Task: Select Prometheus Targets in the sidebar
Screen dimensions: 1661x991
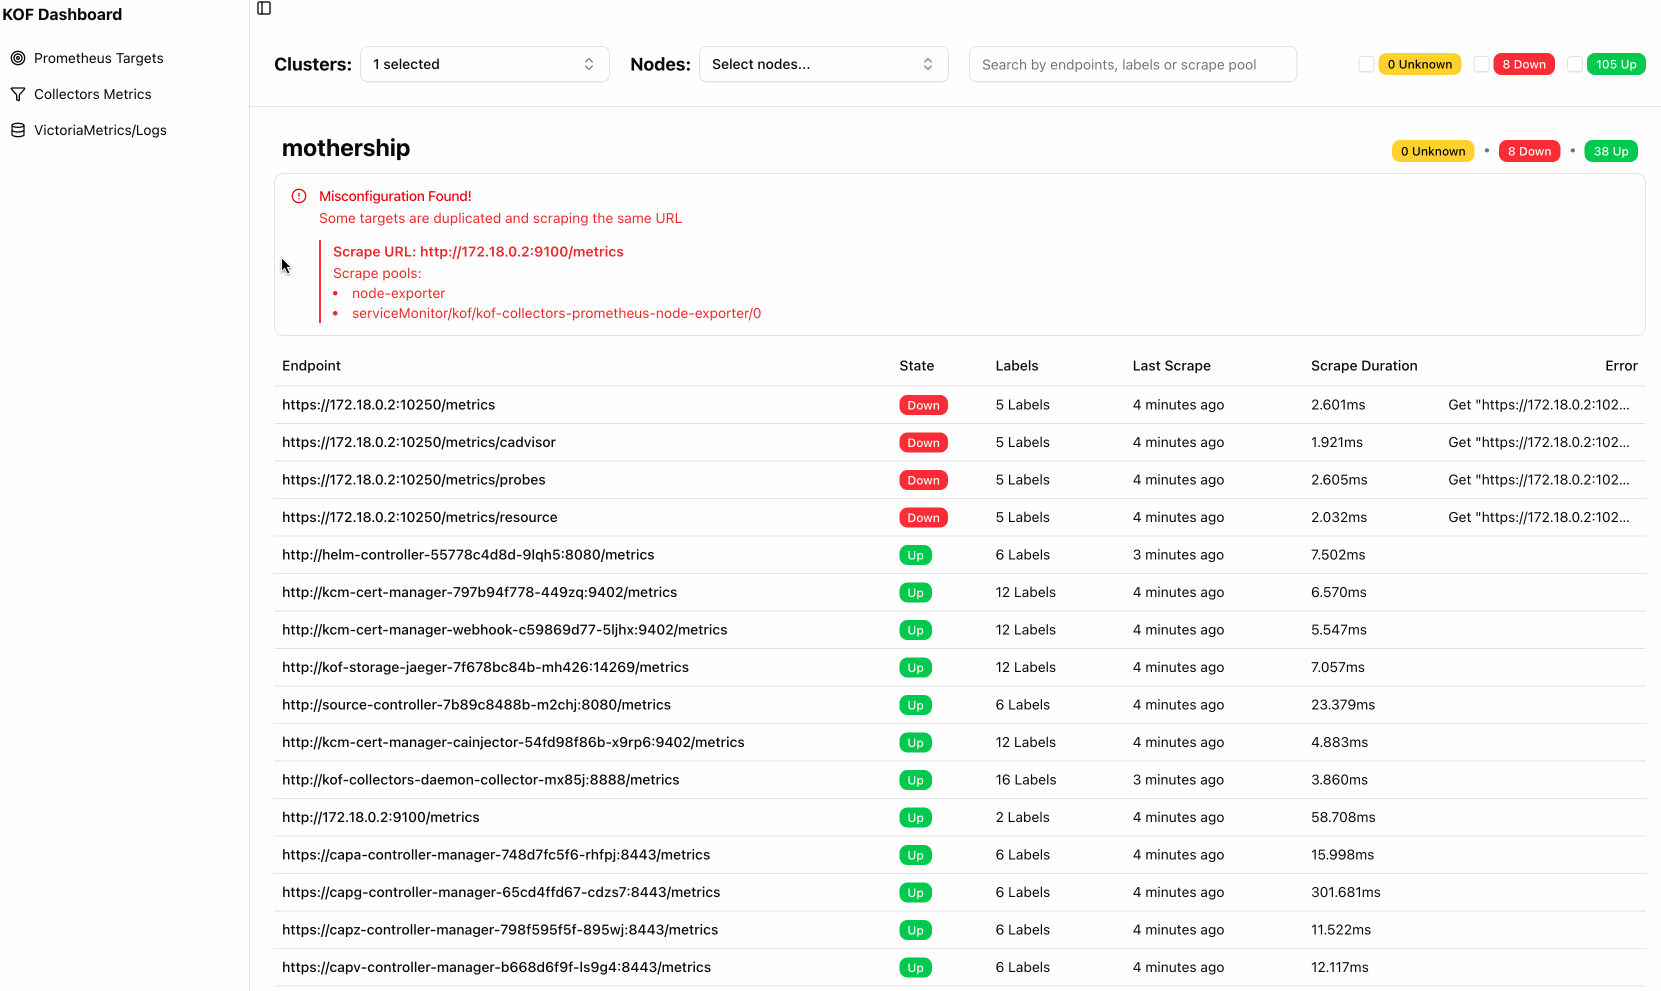Action: coord(99,57)
